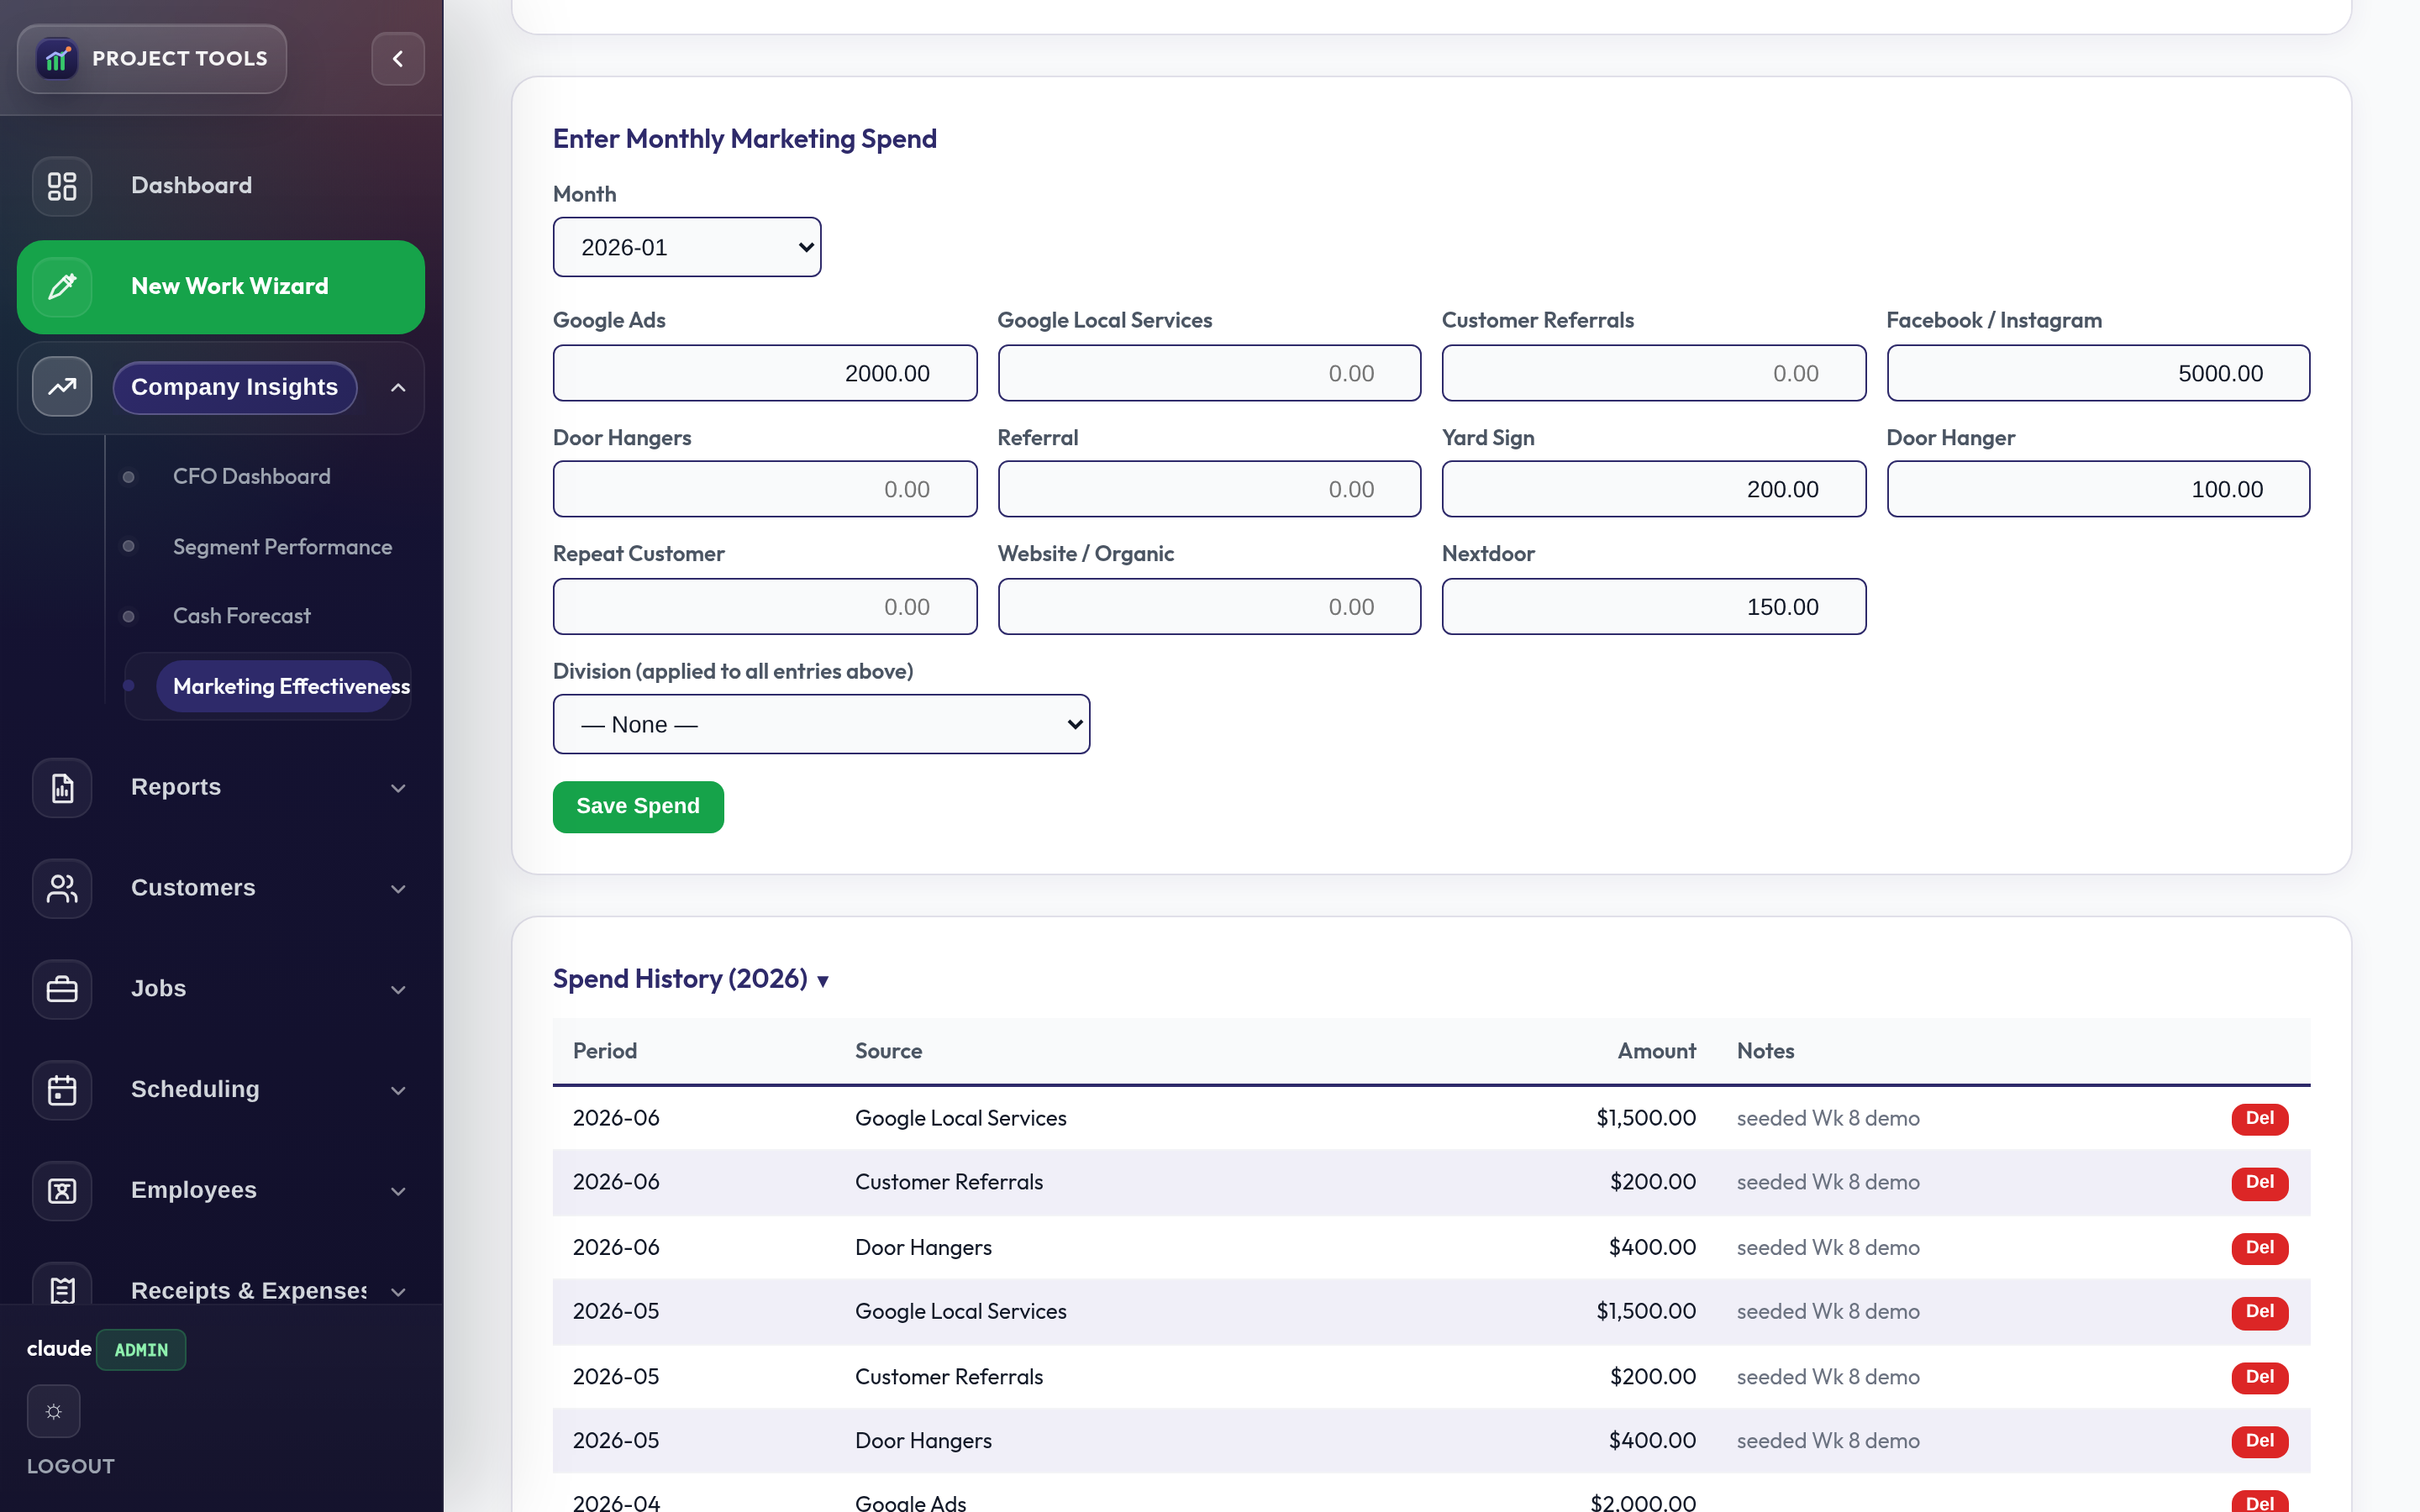
Task: Click $1,500.00 amount in 2026-06 row
Action: (1646, 1118)
